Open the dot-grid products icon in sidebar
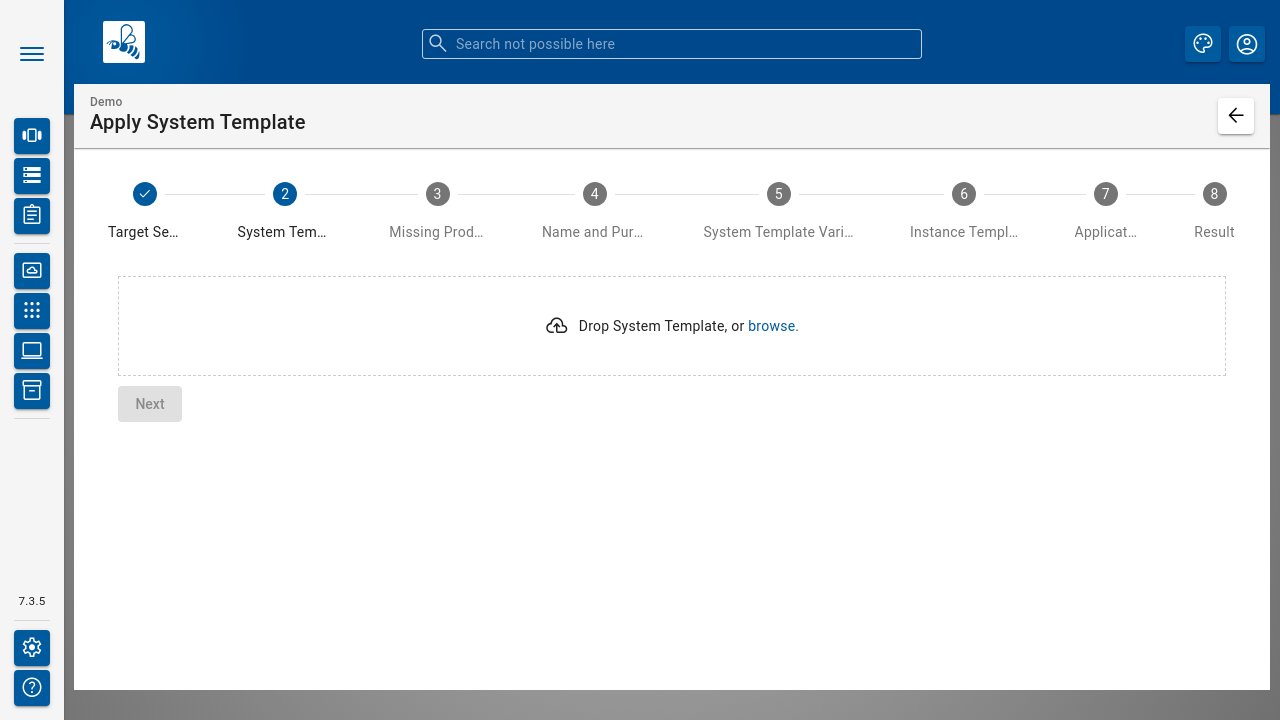Image resolution: width=1280 pixels, height=720 pixels. 32,310
